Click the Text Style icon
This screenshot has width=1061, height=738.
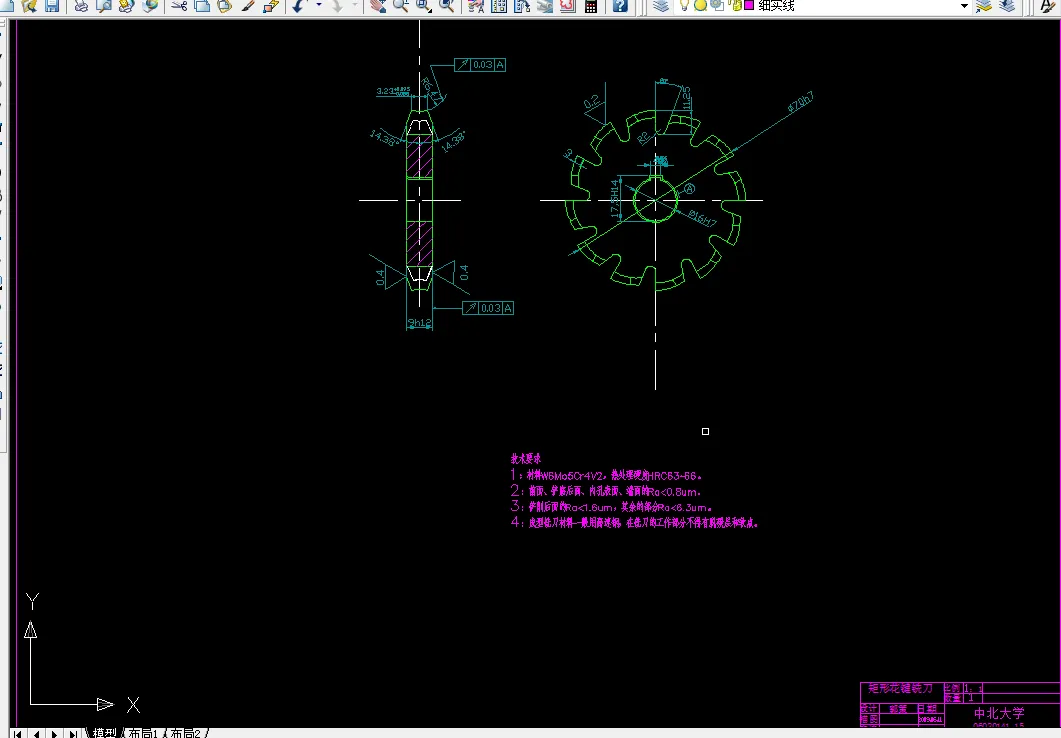1048,6
